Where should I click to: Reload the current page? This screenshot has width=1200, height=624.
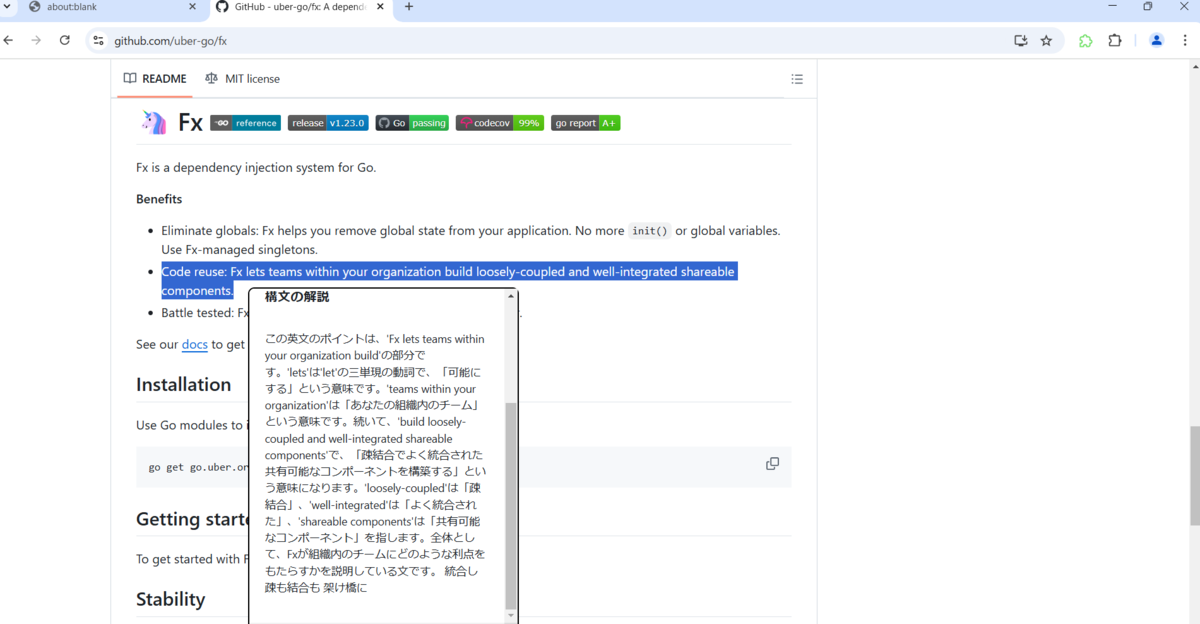(65, 40)
